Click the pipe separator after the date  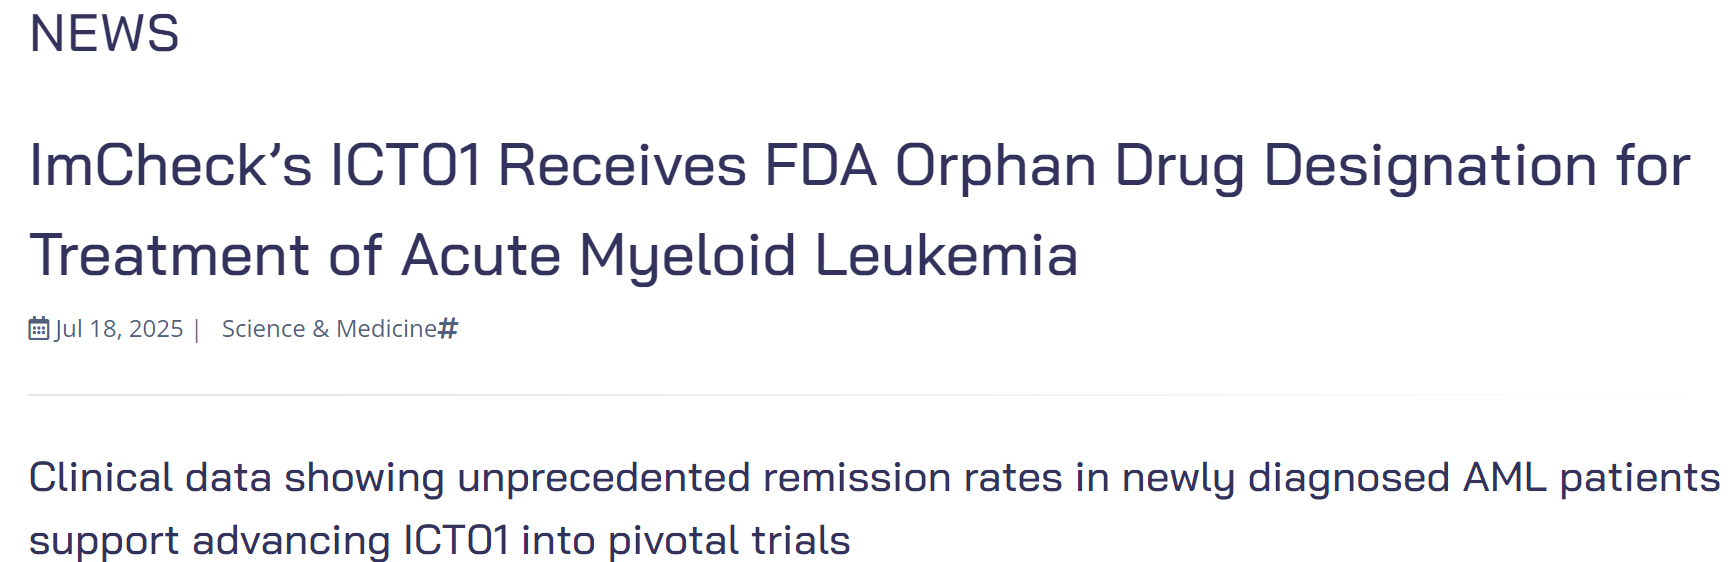click(x=197, y=329)
